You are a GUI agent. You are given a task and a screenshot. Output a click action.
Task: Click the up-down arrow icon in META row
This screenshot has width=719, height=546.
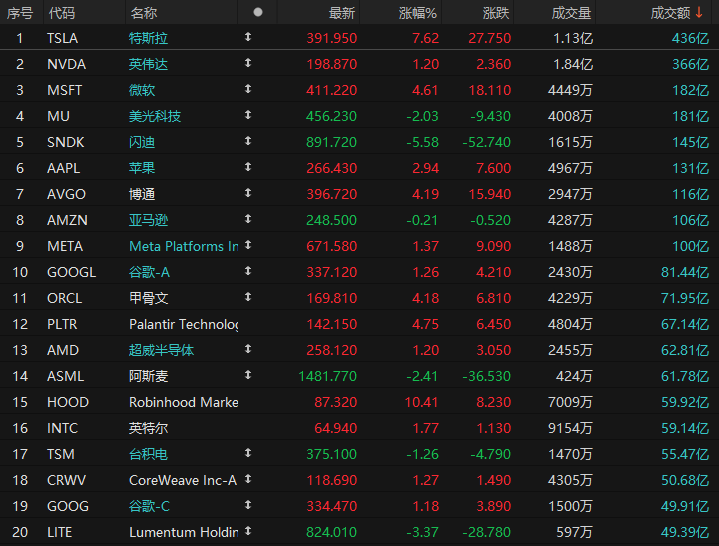tap(248, 245)
